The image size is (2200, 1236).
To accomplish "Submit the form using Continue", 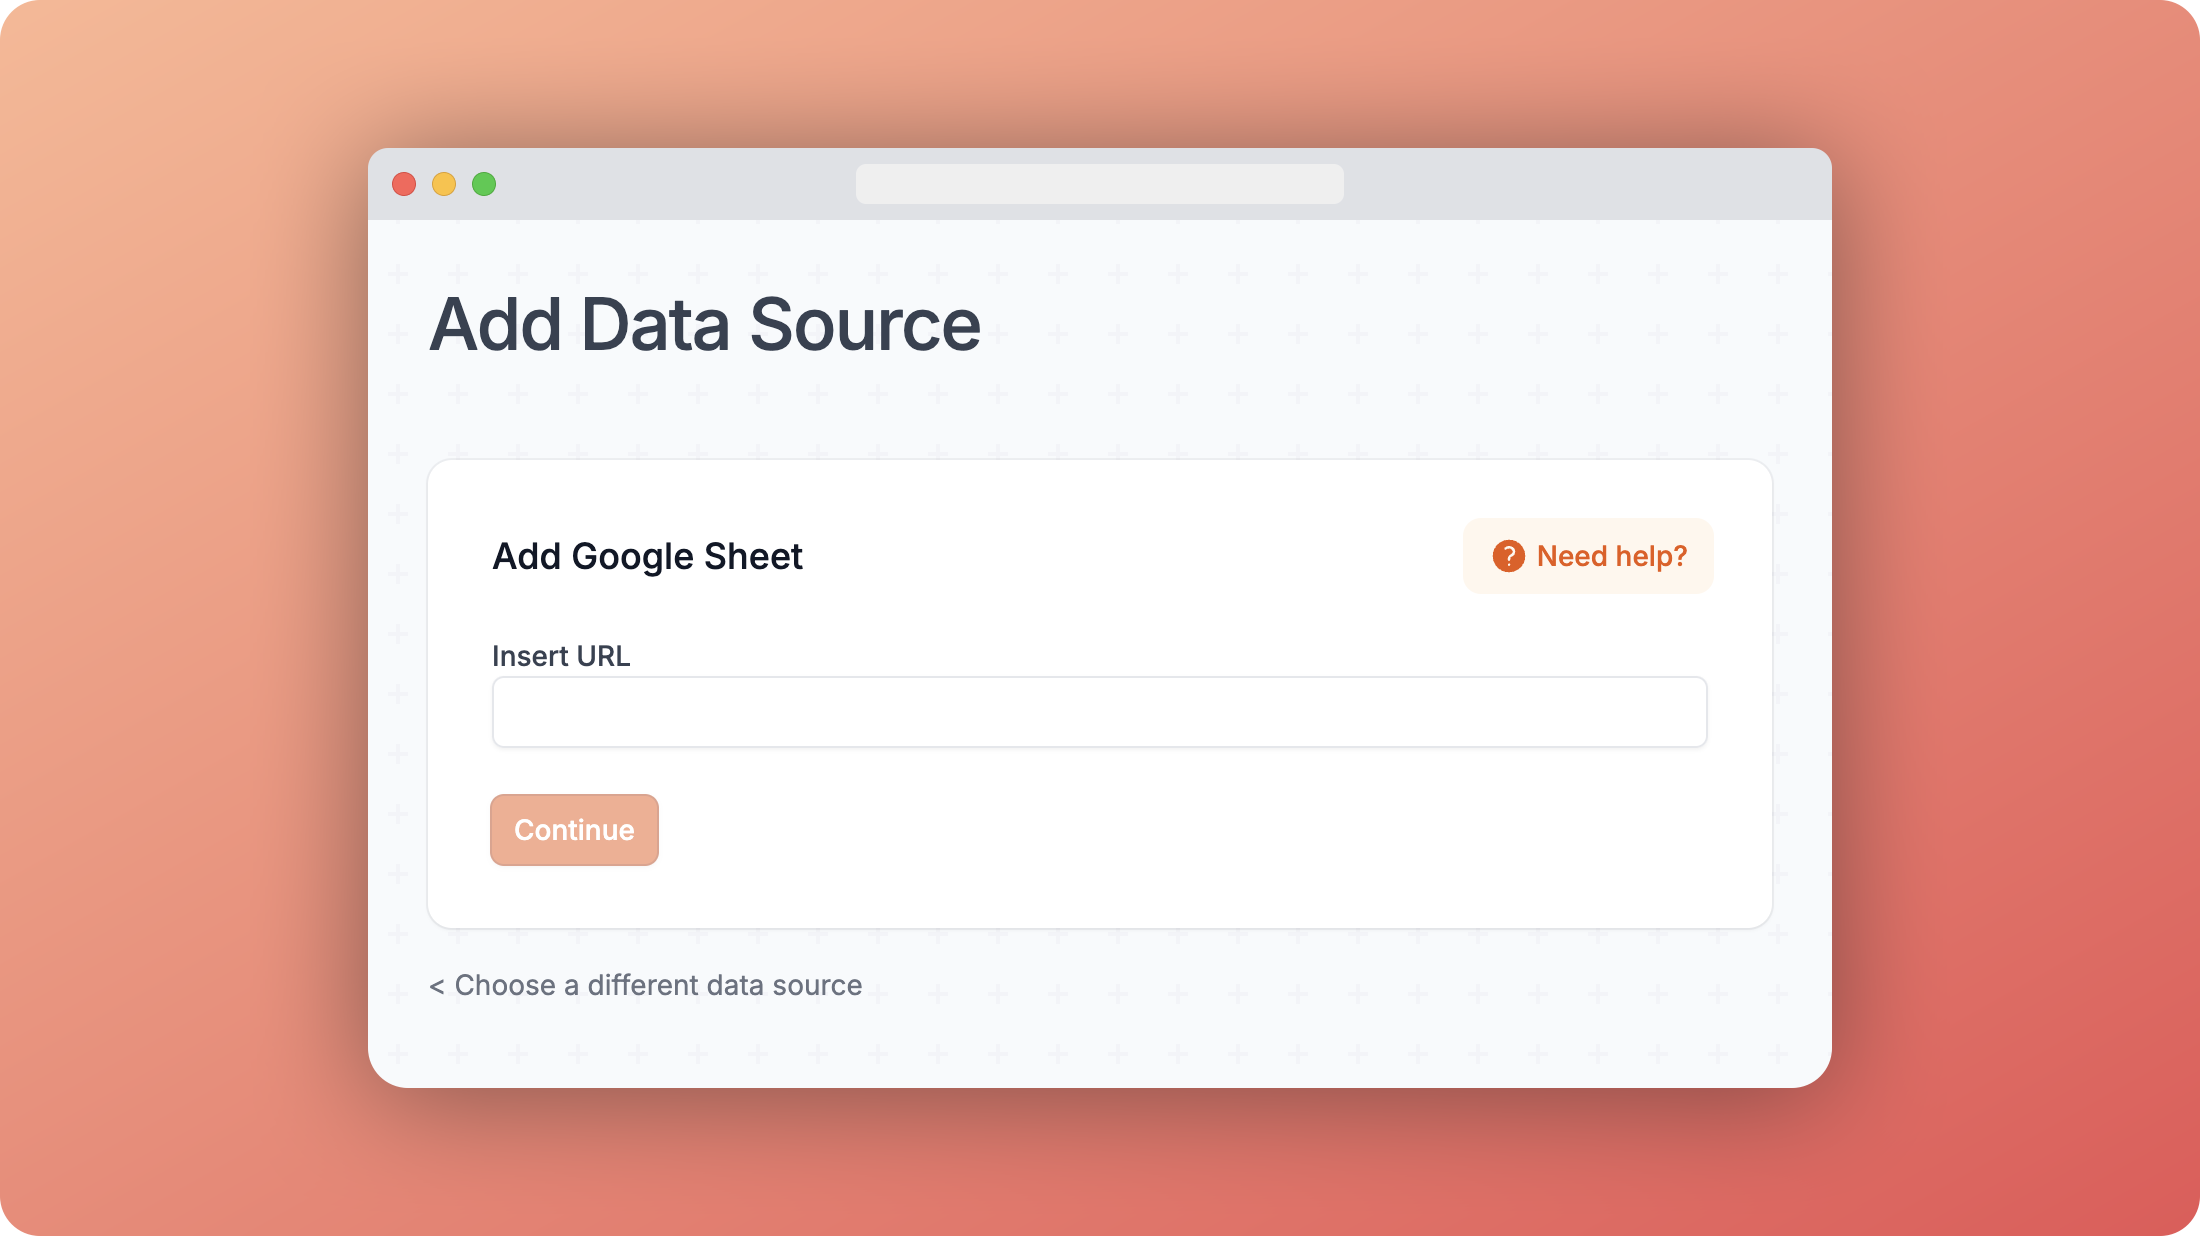I will click(x=574, y=829).
